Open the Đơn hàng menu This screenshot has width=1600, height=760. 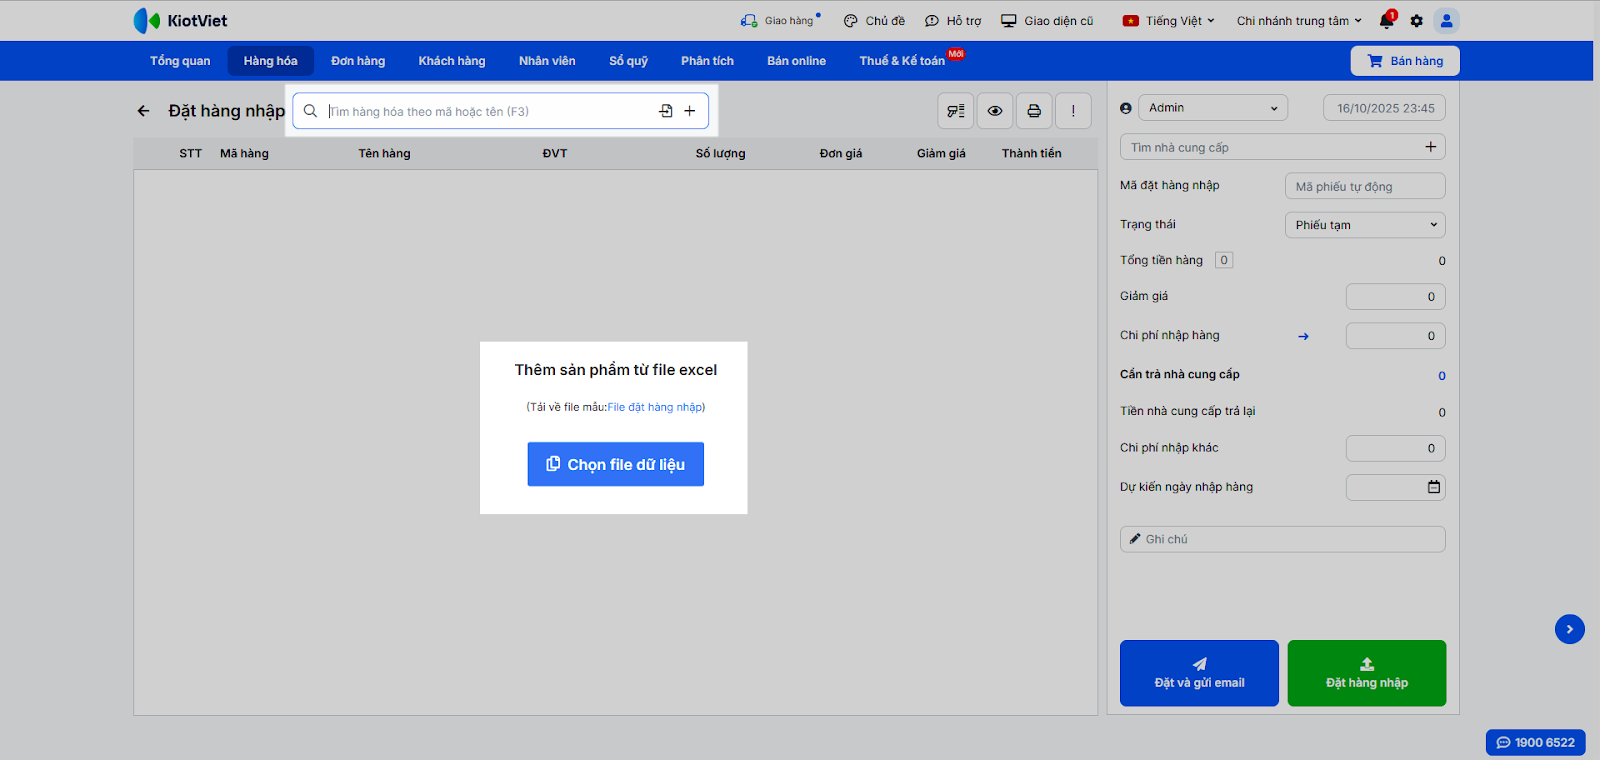(x=358, y=61)
